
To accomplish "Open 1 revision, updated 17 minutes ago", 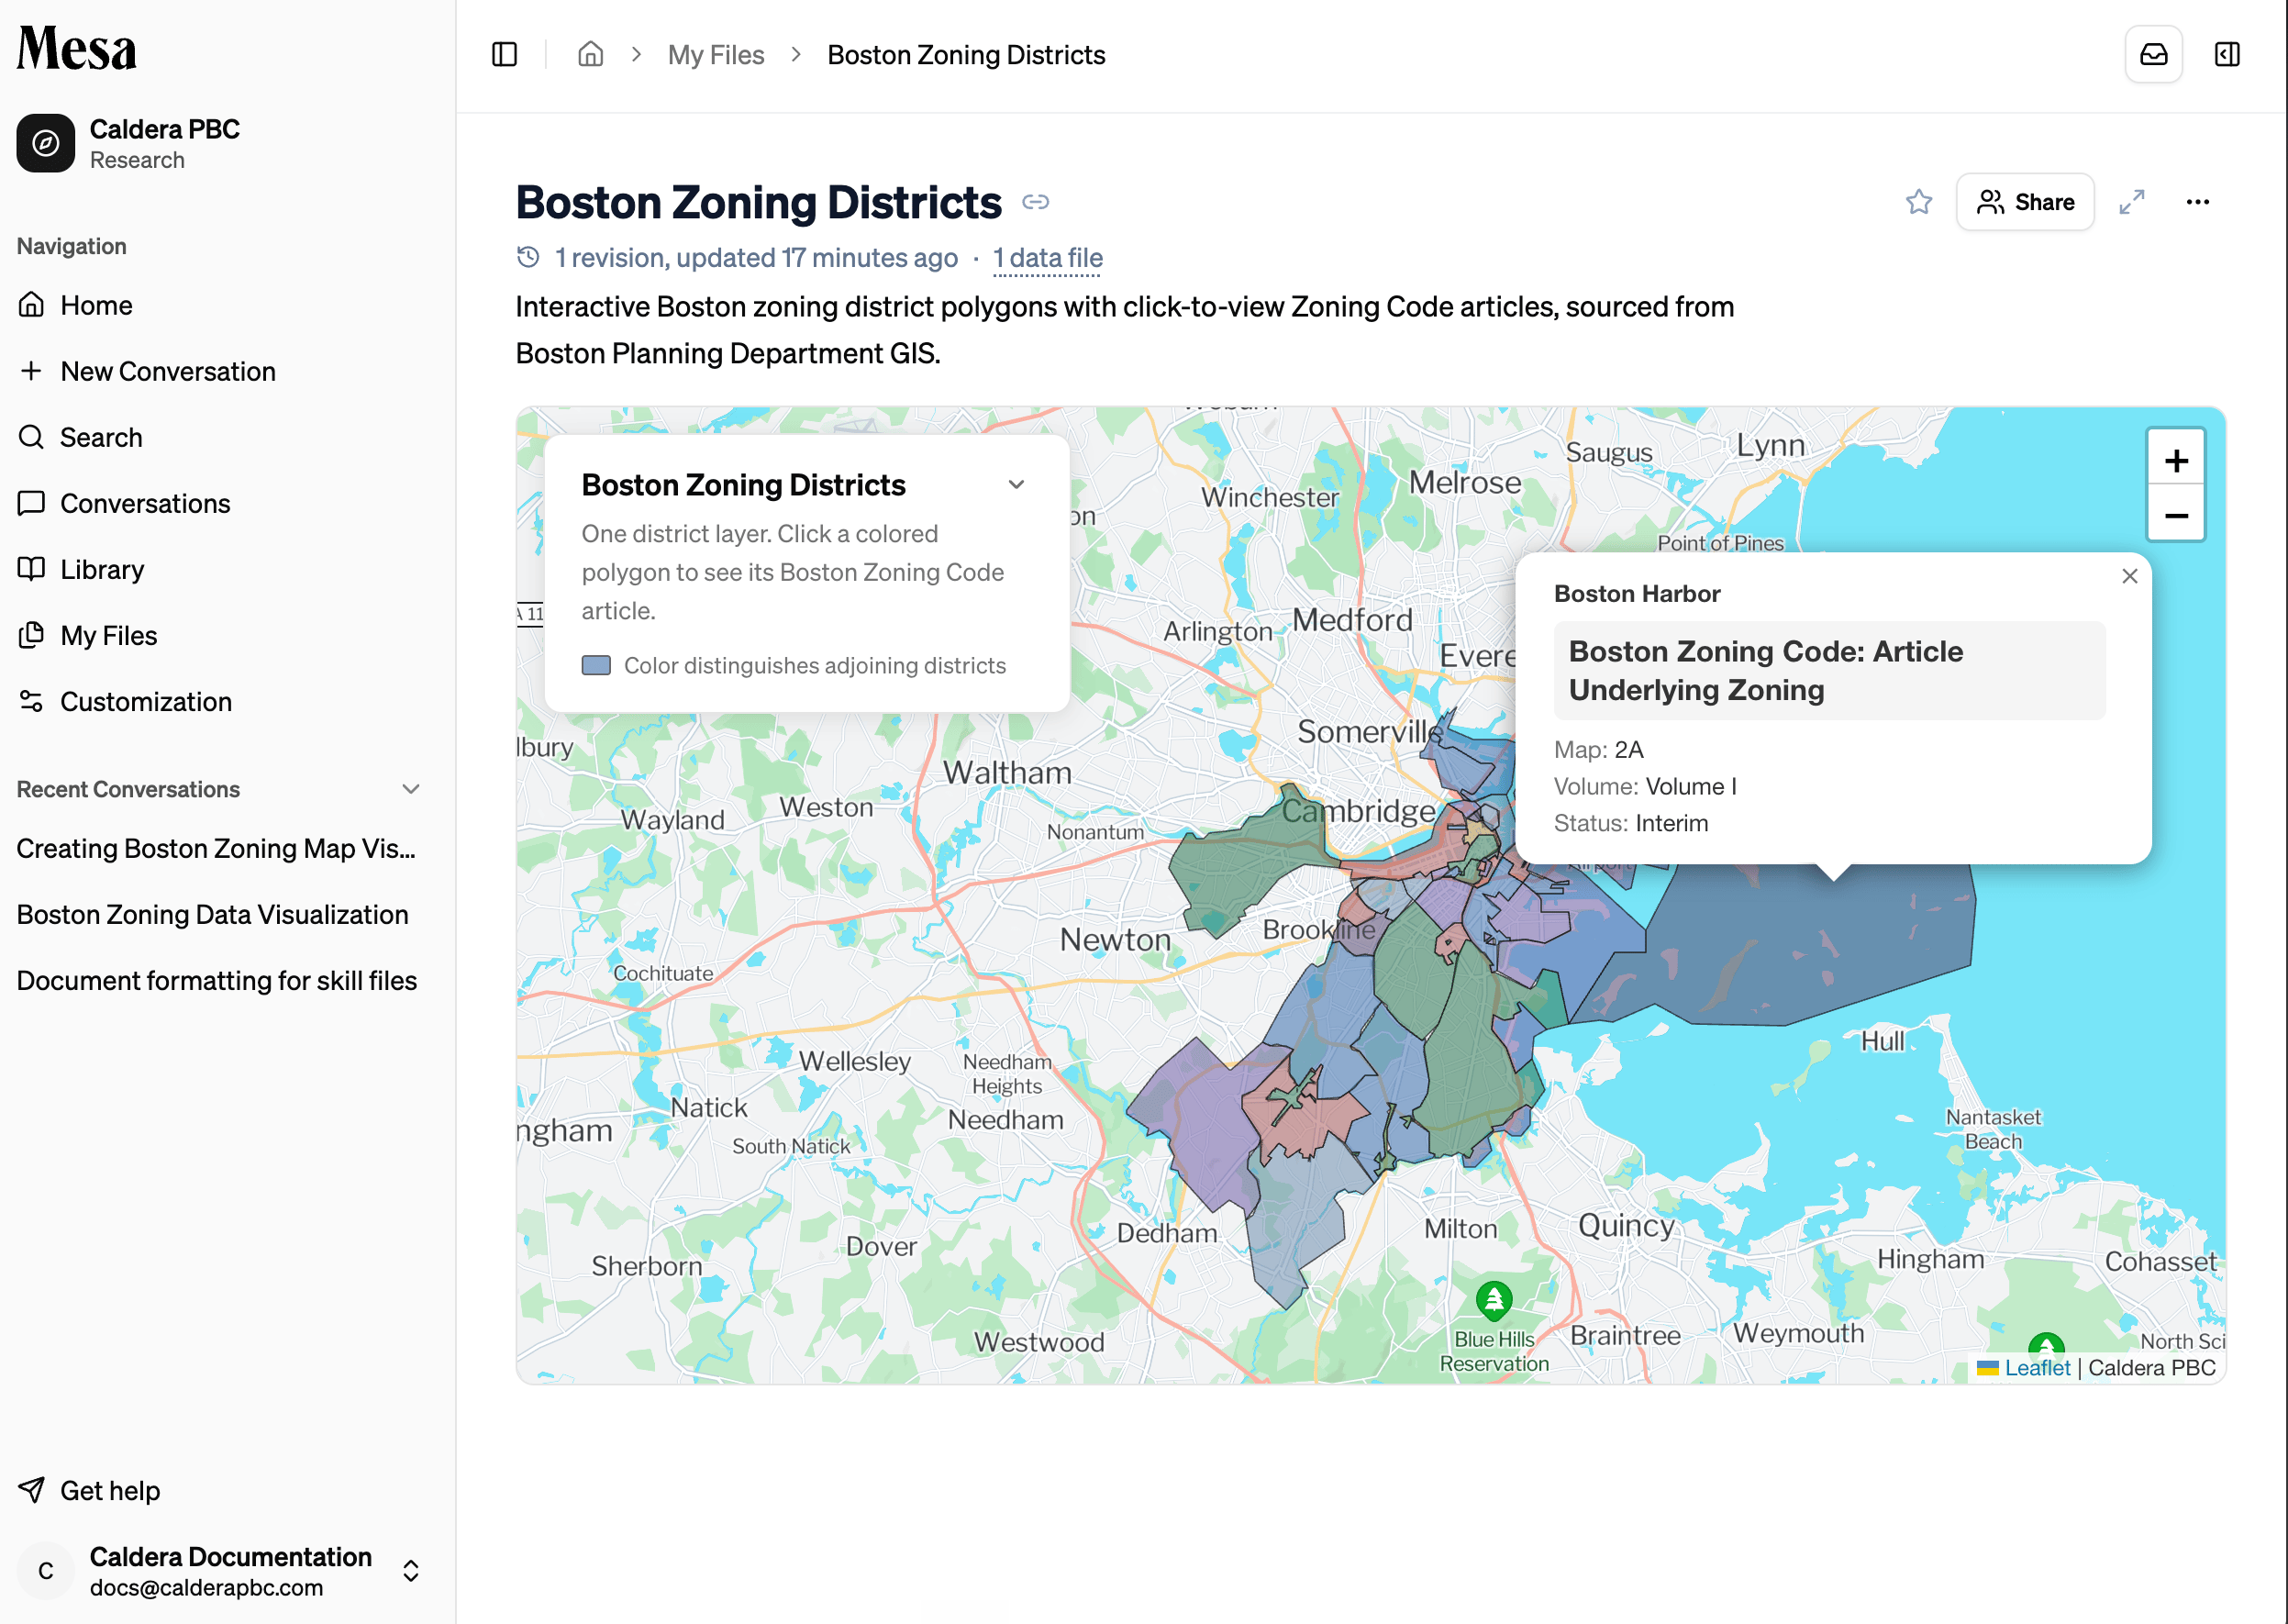I will pyautogui.click(x=756, y=258).
